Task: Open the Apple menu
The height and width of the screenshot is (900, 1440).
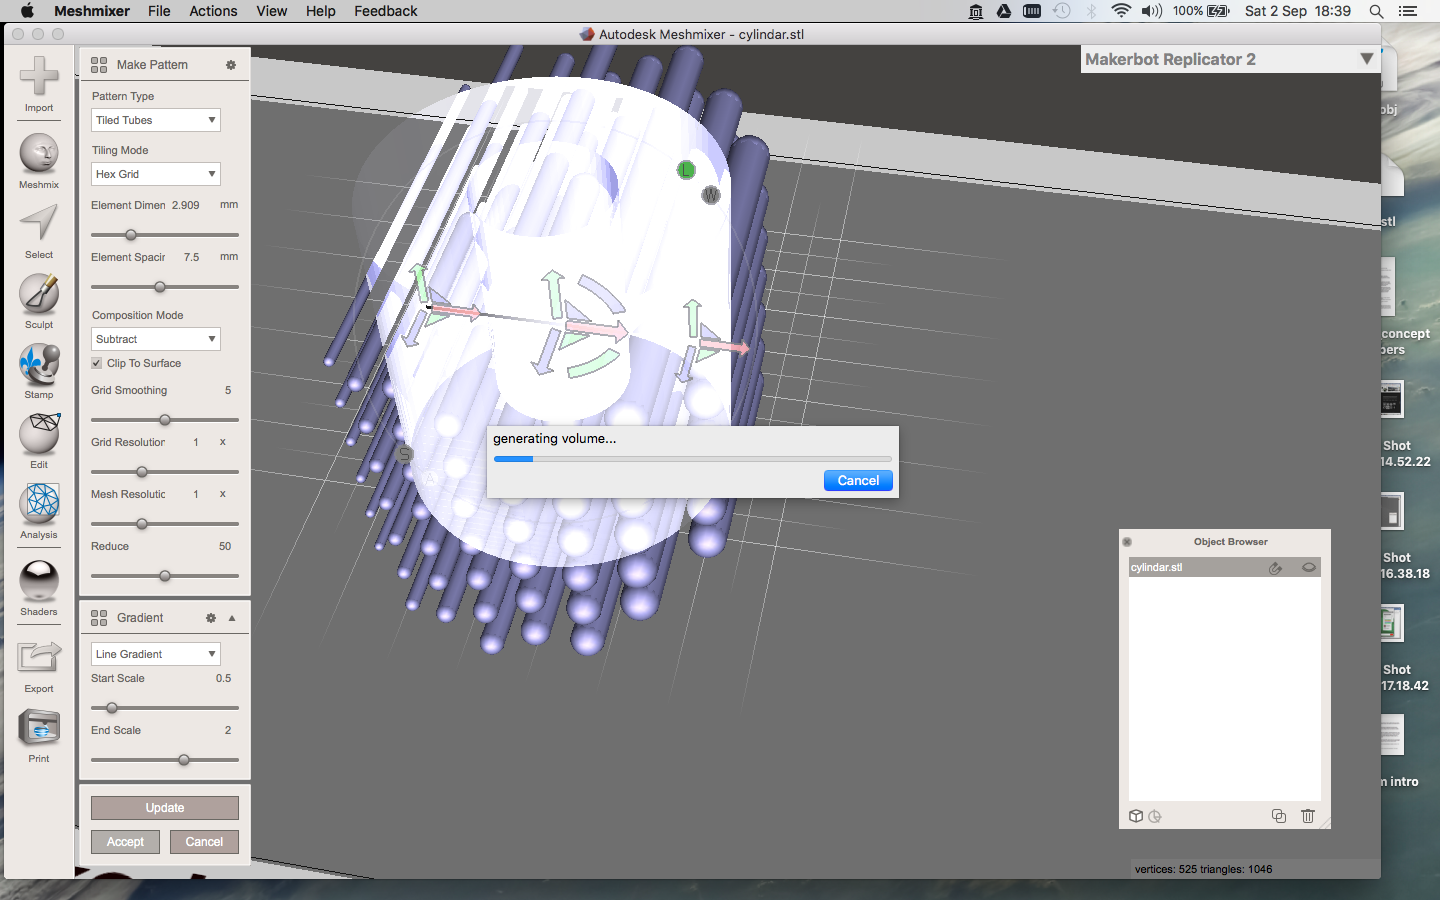Action: pyautogui.click(x=27, y=11)
